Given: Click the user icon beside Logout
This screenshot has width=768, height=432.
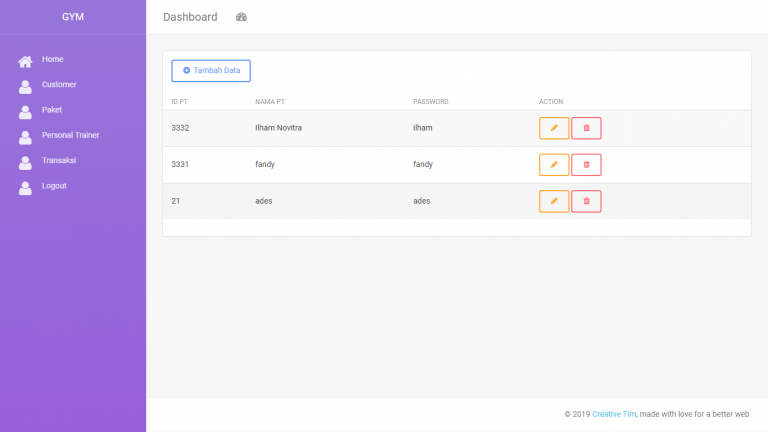Looking at the screenshot, I should tap(26, 187).
